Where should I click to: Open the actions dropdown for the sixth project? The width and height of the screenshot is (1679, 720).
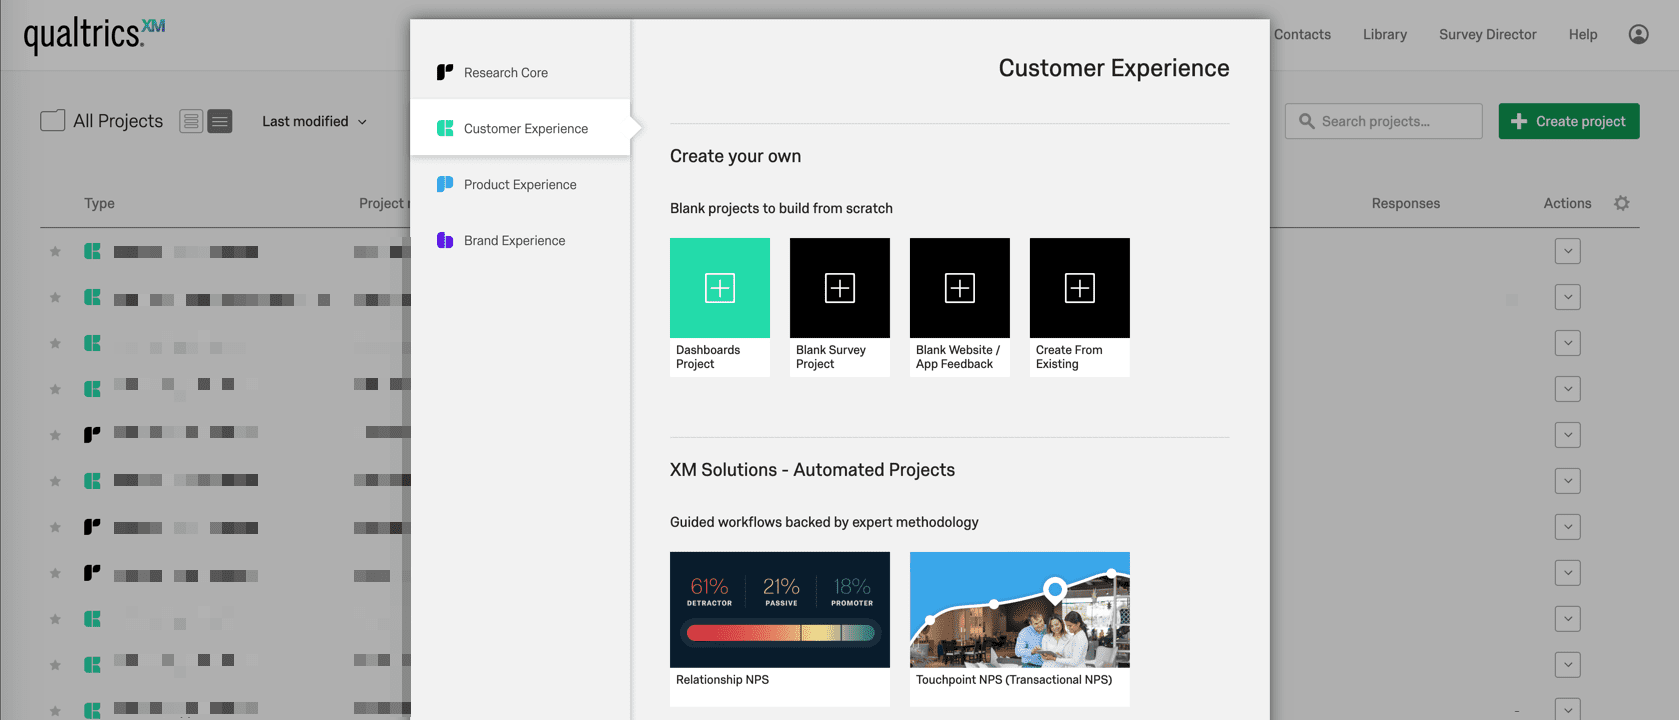click(1568, 481)
